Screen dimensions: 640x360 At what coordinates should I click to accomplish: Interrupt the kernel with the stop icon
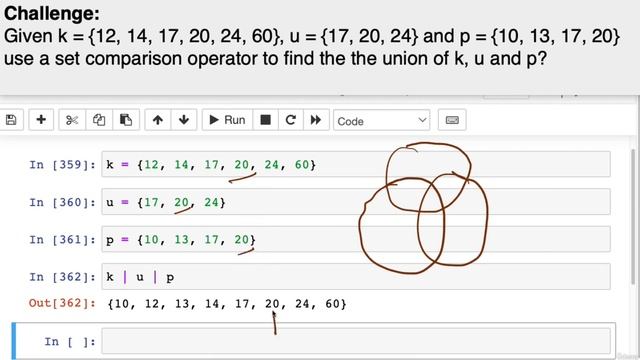click(265, 120)
